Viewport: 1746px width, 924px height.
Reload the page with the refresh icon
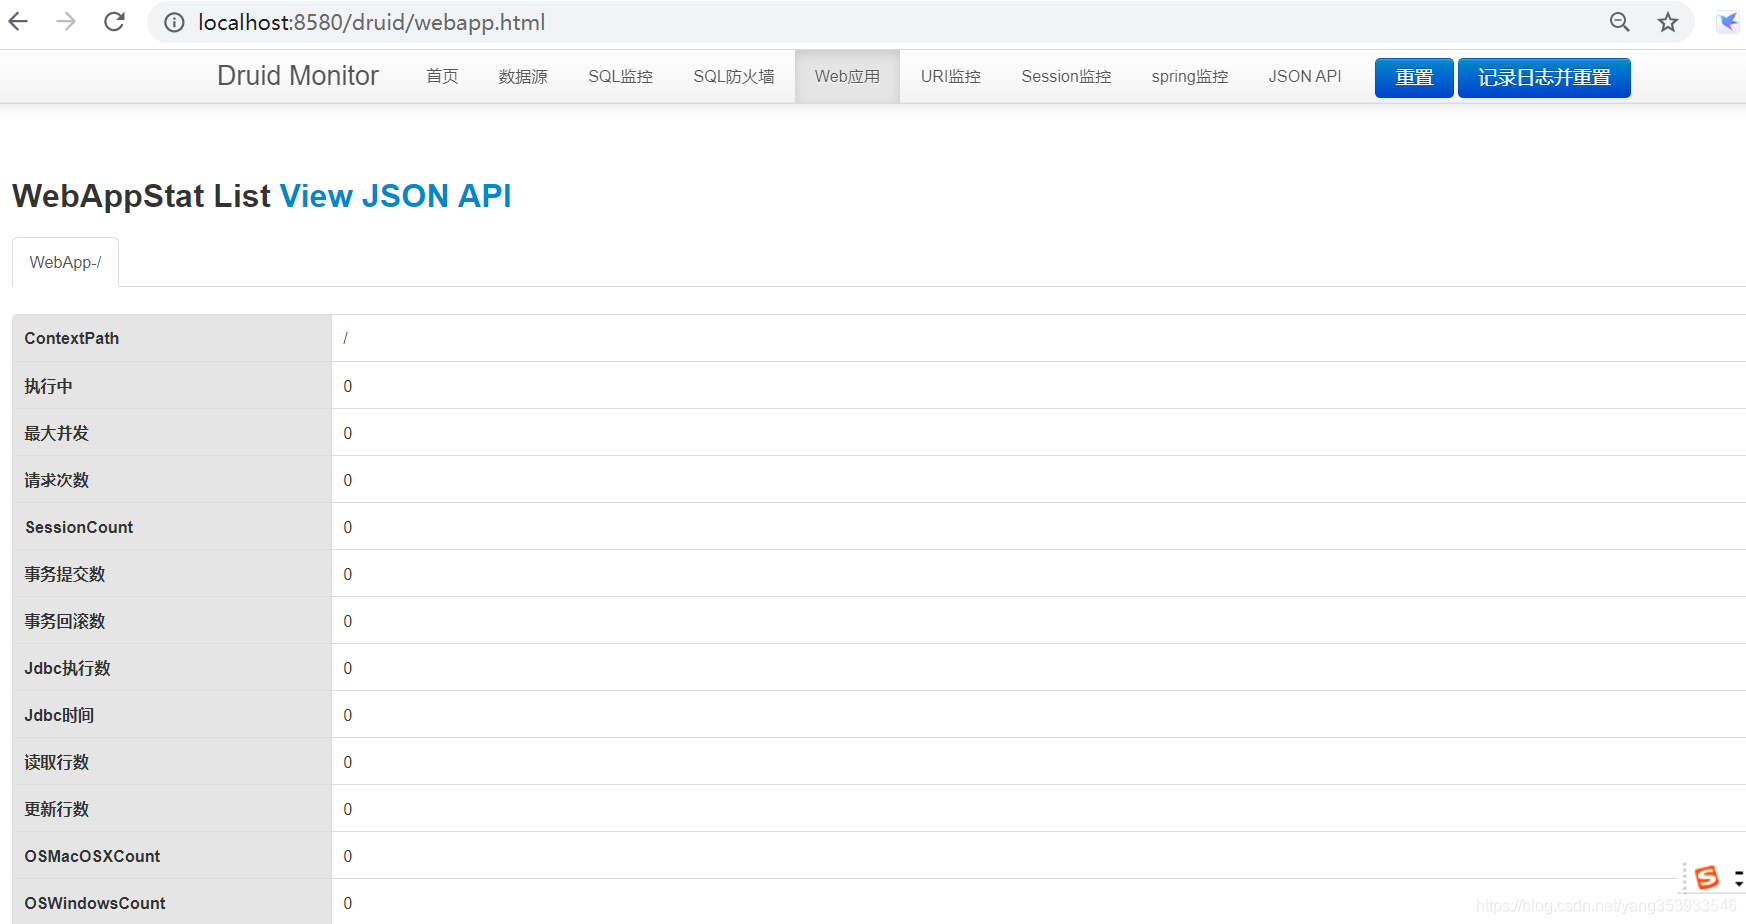point(115,21)
